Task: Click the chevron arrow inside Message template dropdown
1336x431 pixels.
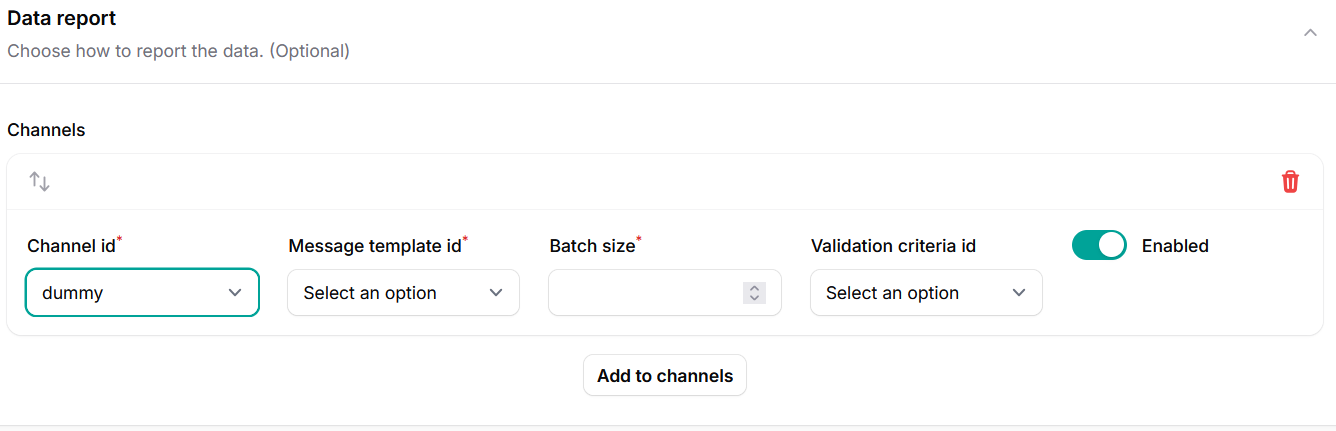Action: tap(496, 293)
